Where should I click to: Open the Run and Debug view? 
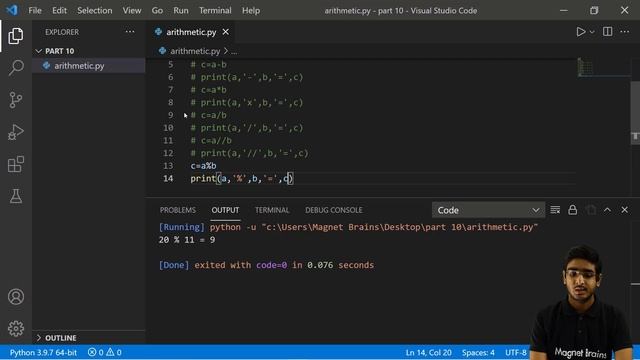pos(16,132)
